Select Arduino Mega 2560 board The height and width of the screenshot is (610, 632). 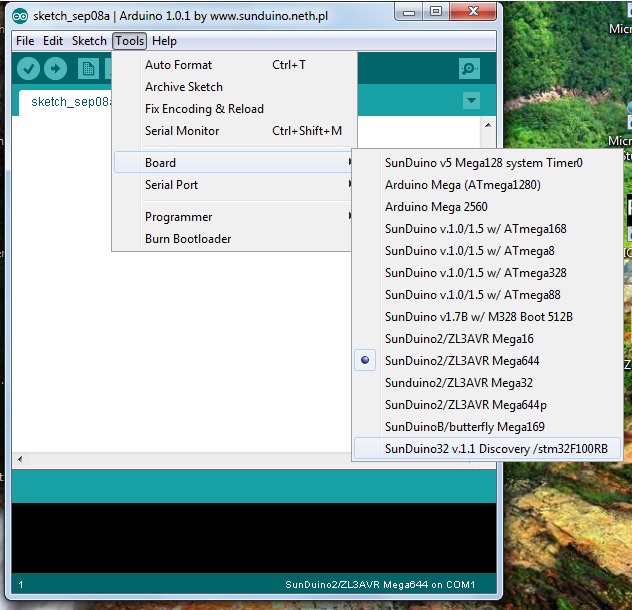coord(487,207)
